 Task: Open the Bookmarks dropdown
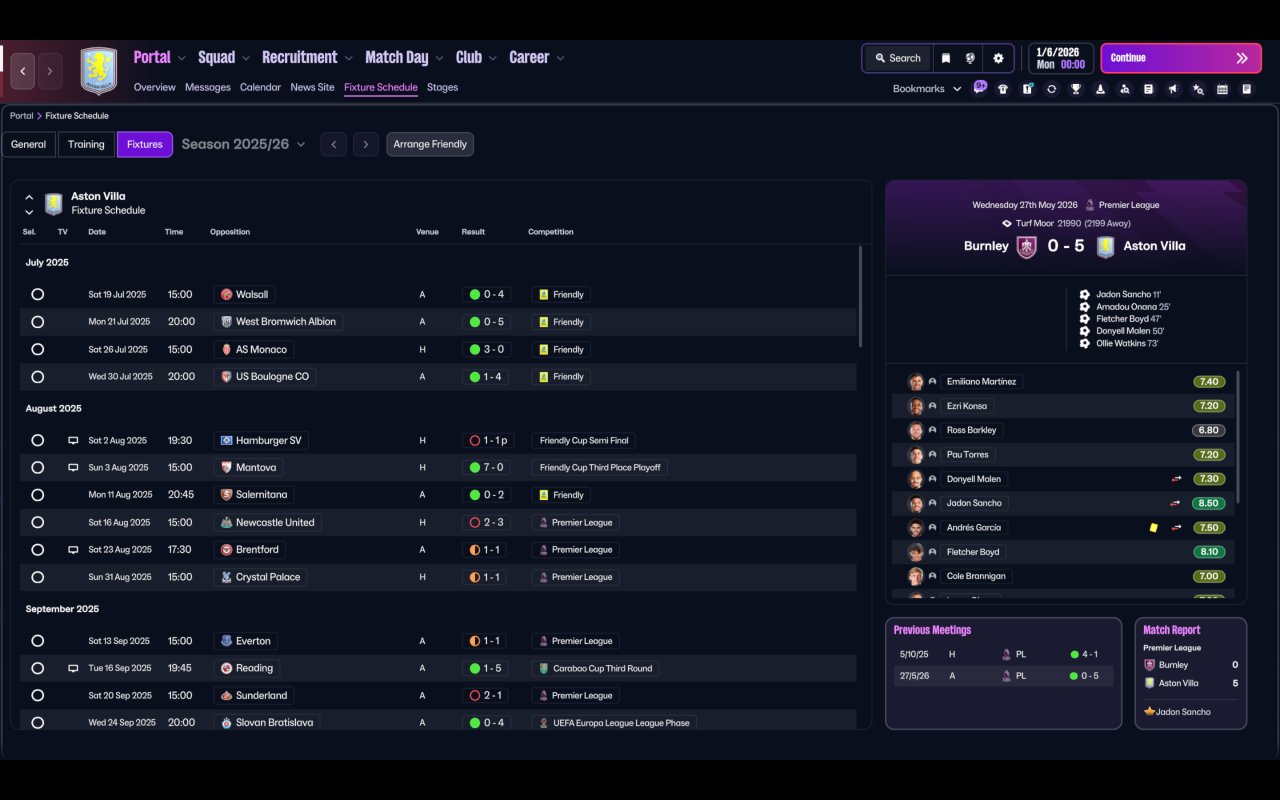[x=927, y=89]
